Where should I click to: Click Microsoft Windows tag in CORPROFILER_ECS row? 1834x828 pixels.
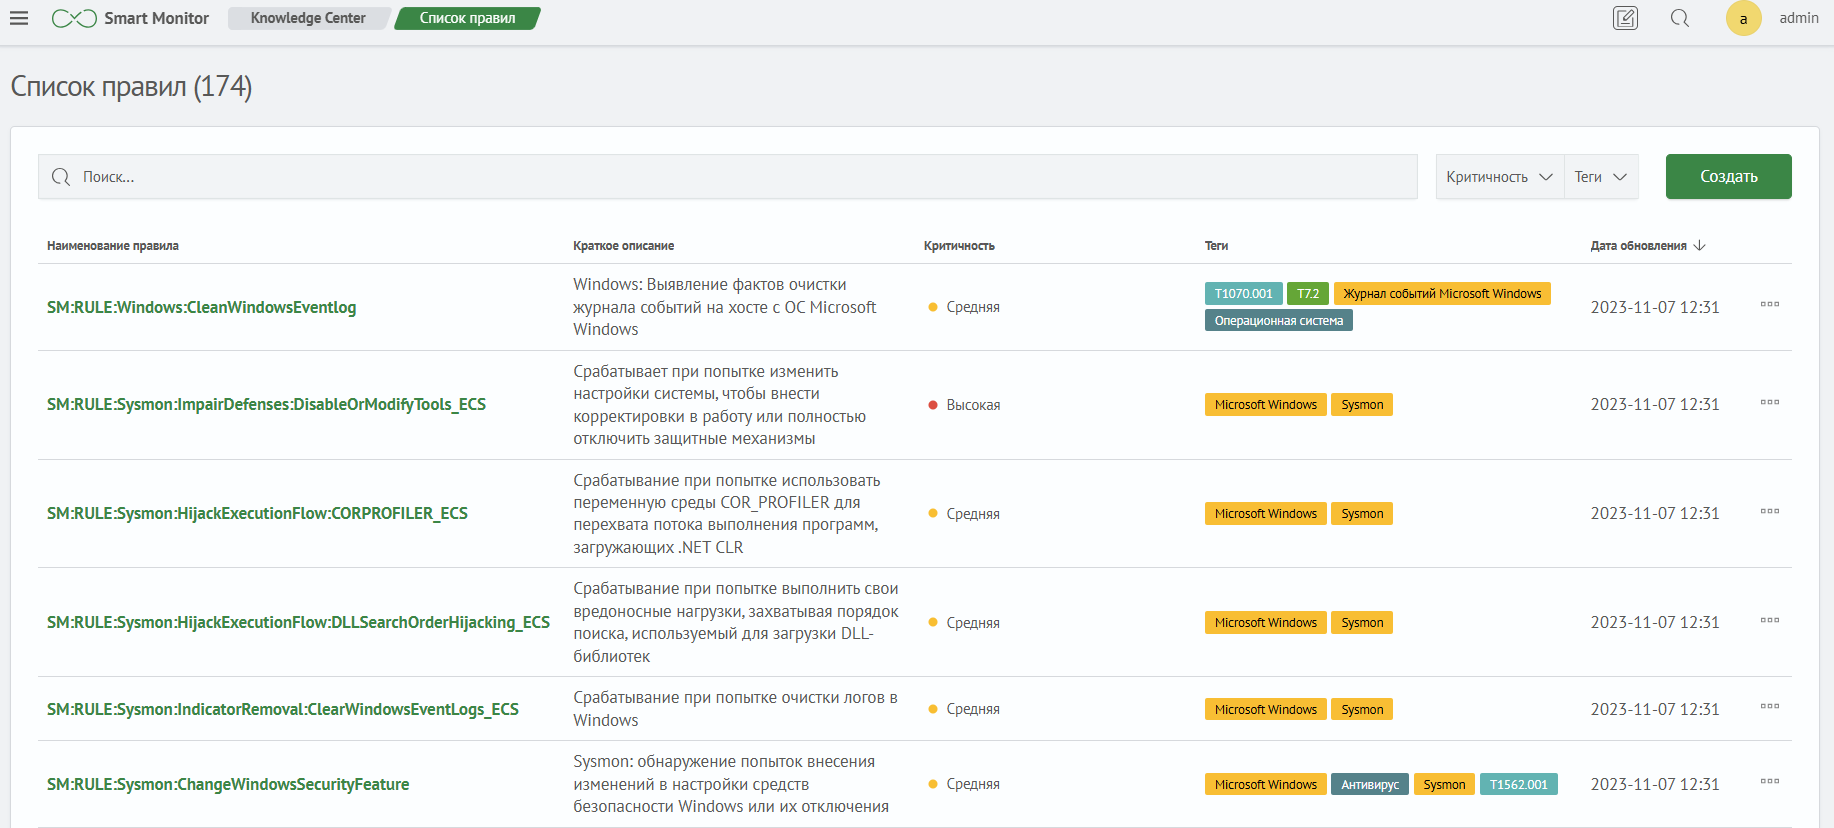(x=1266, y=513)
